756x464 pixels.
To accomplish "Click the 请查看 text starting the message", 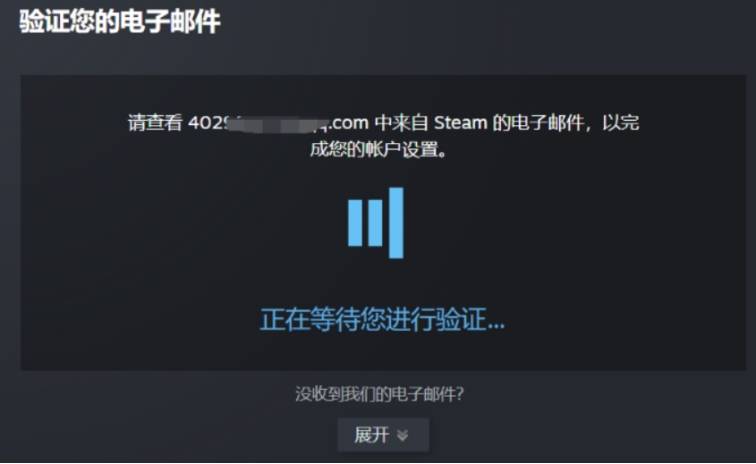I will pos(155,123).
